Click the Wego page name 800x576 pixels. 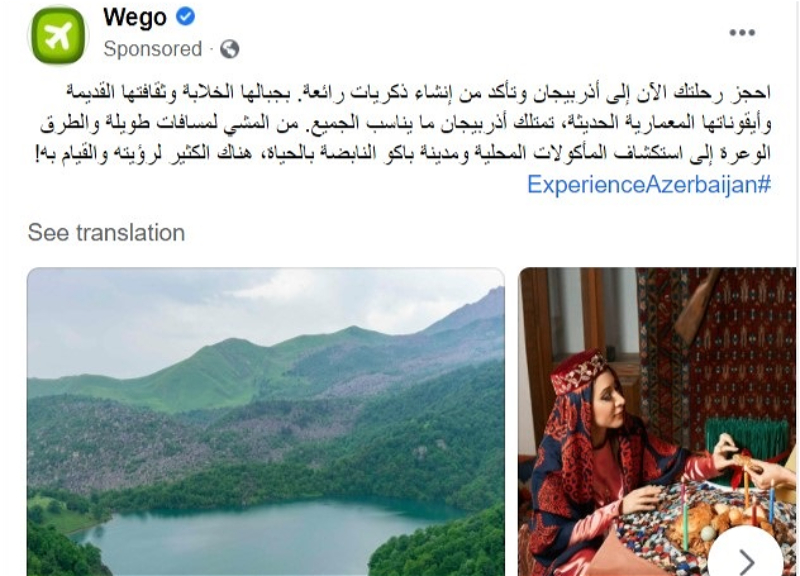pos(135,17)
